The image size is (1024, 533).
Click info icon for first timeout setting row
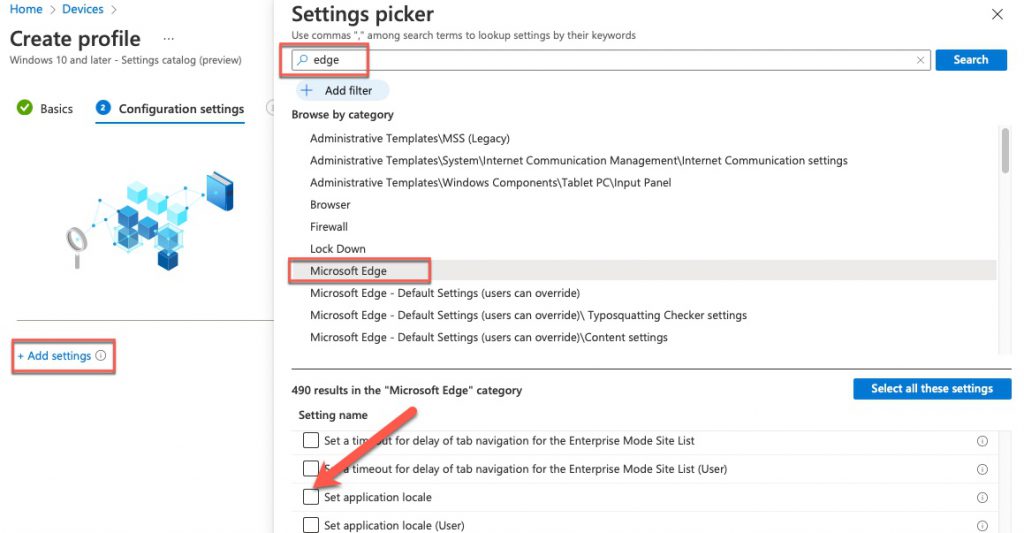click(982, 441)
